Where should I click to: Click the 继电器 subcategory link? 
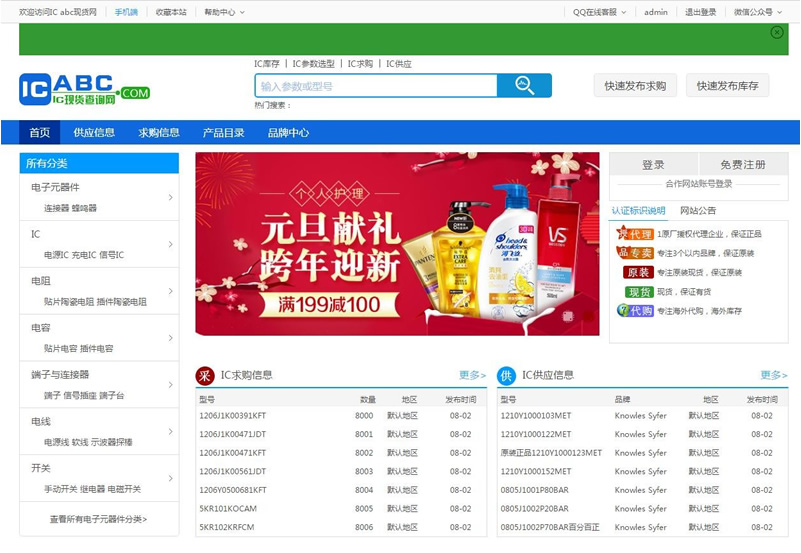[92, 489]
